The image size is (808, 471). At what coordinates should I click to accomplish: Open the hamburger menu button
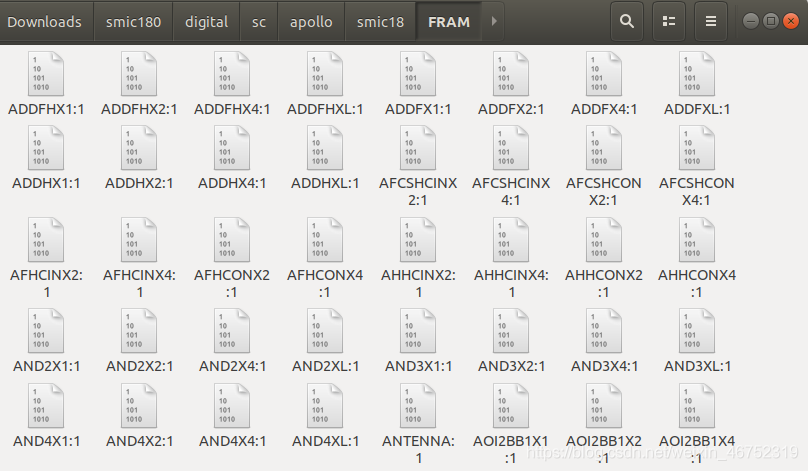point(711,21)
